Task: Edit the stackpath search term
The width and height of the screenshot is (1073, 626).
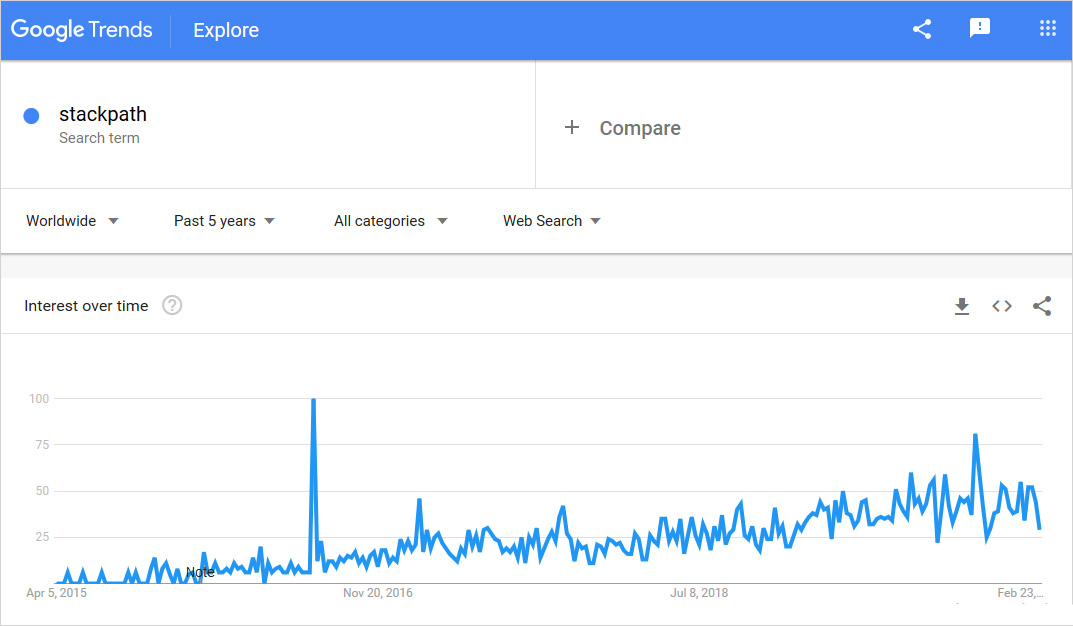Action: tap(103, 114)
